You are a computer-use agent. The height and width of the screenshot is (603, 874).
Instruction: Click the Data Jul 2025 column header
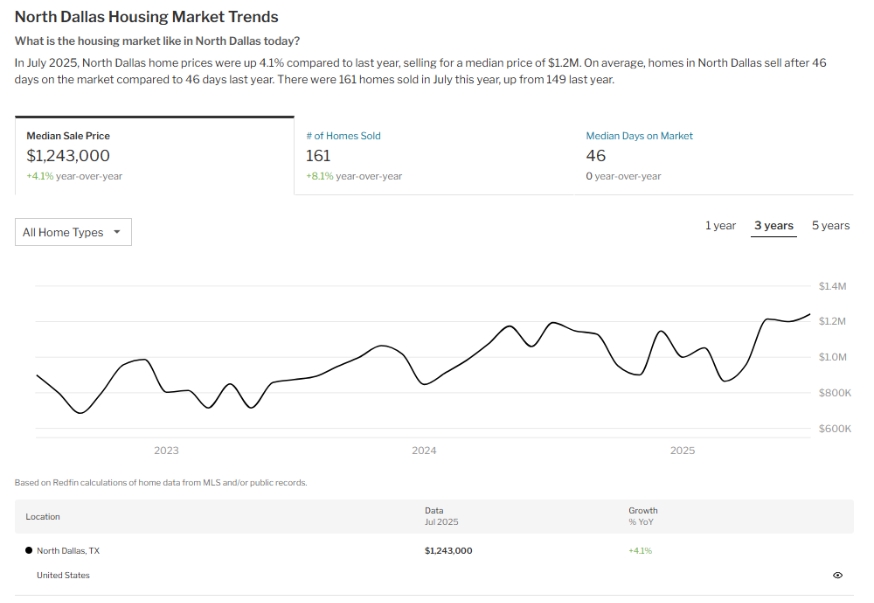(441, 517)
